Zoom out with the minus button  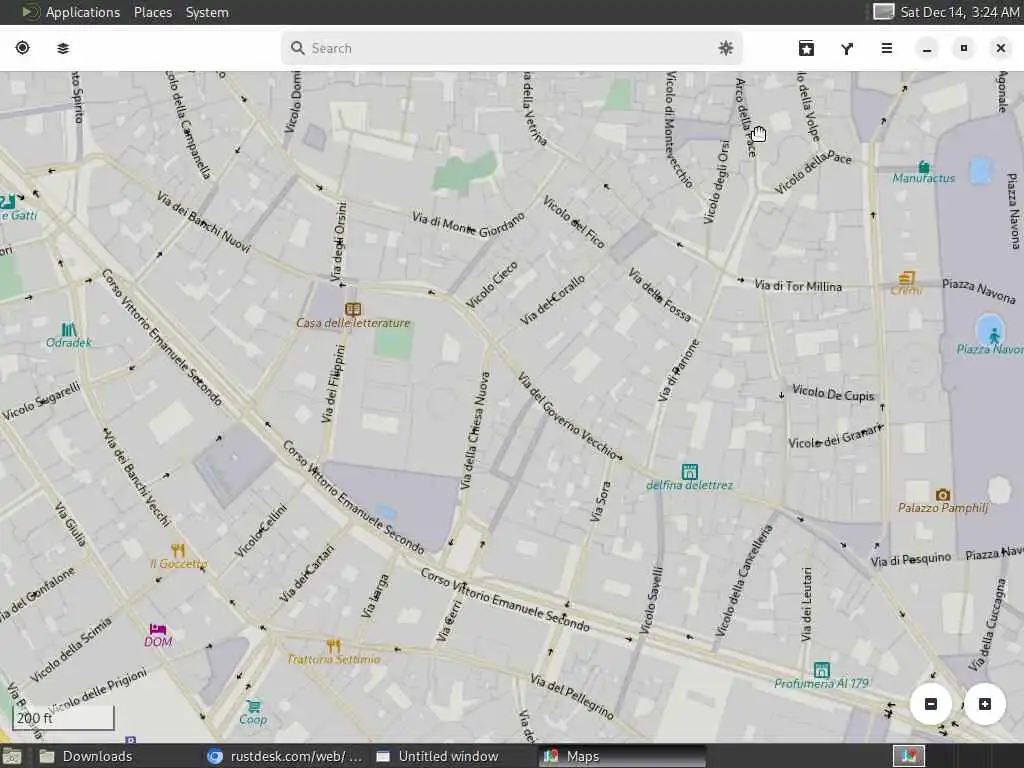tap(931, 703)
